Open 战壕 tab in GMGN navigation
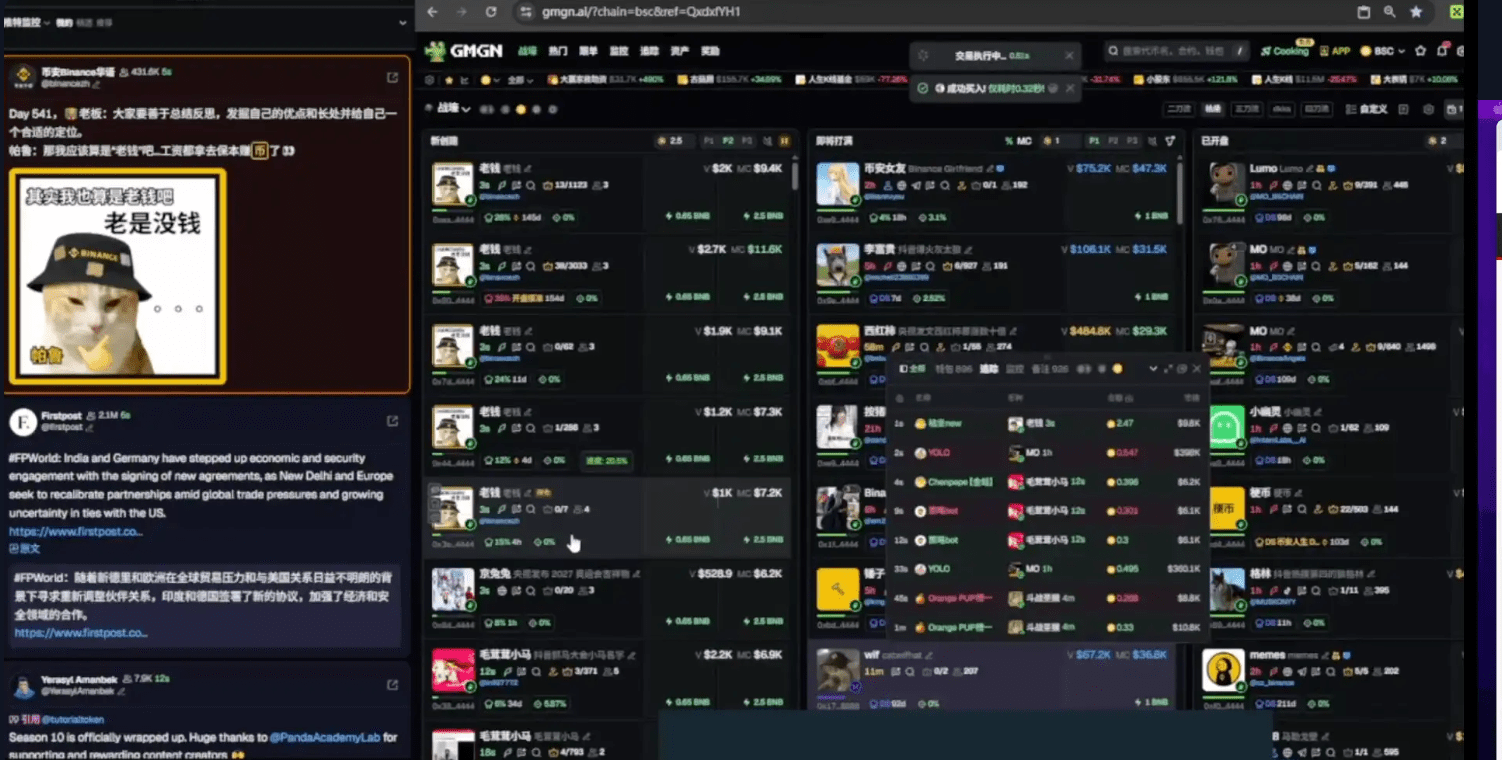 [527, 51]
